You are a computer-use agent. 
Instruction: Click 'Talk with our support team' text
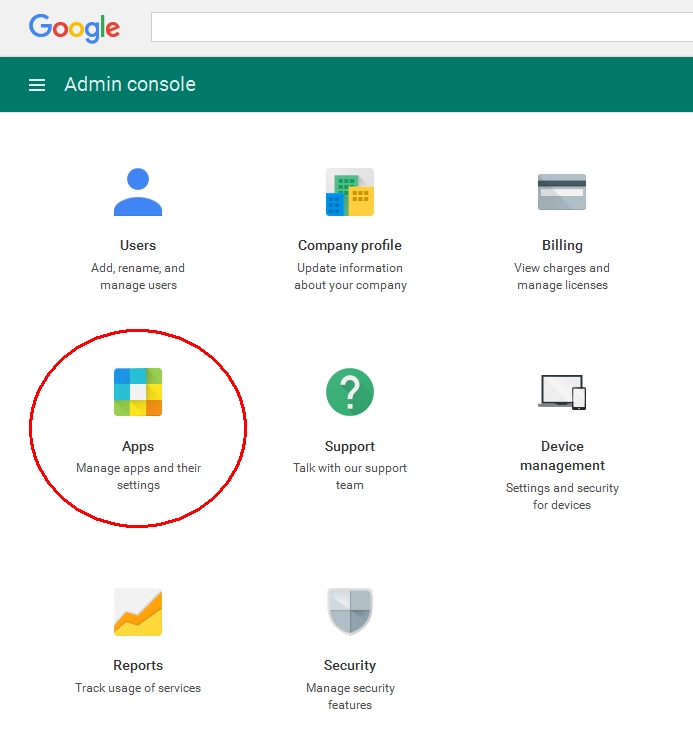coord(350,476)
